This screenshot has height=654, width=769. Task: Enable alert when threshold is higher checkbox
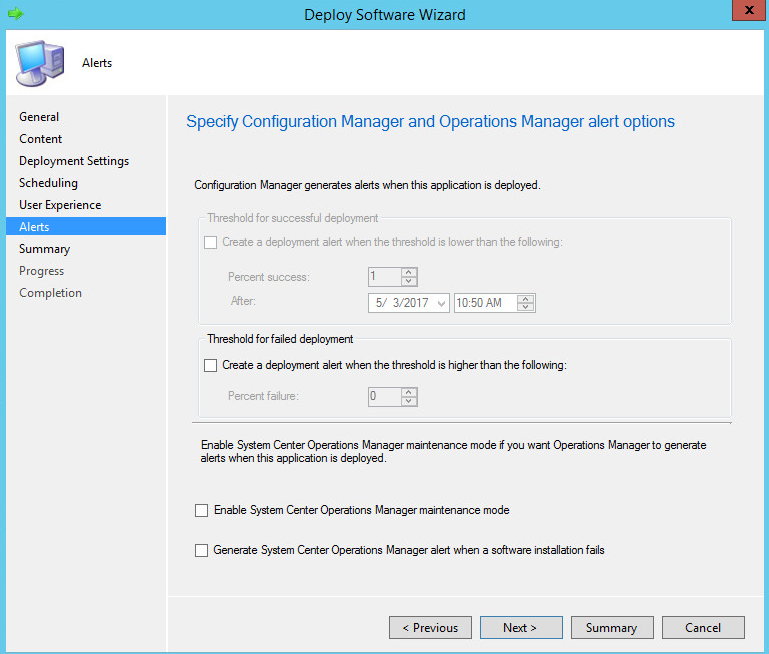point(210,365)
